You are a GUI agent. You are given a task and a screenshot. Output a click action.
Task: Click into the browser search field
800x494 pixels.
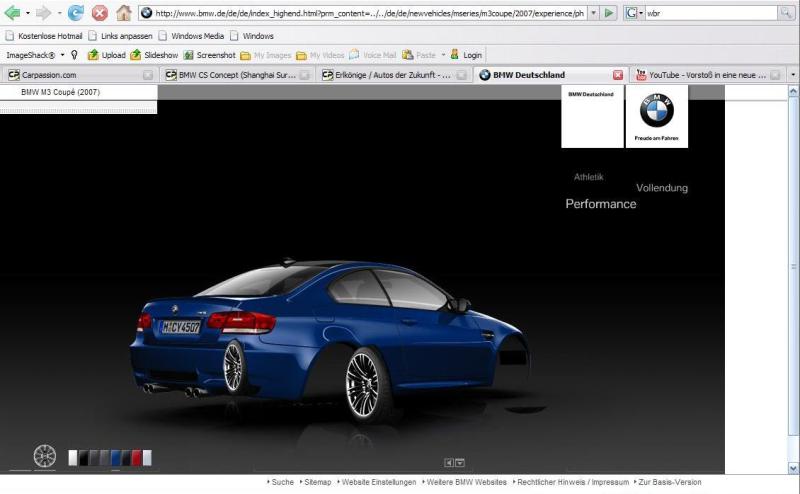710,13
